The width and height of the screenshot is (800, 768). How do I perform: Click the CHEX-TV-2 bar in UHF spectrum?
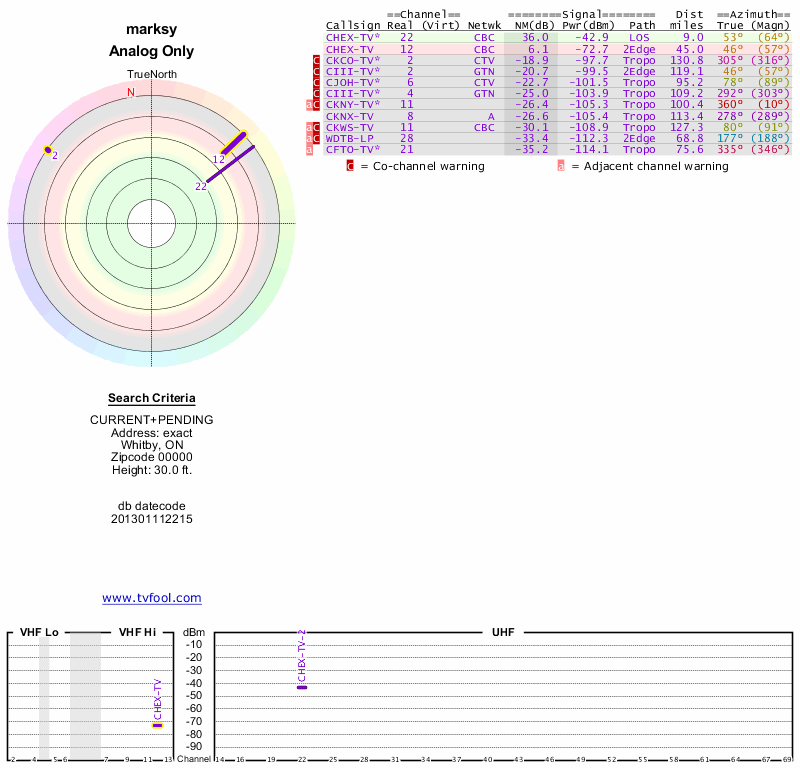click(x=302, y=687)
